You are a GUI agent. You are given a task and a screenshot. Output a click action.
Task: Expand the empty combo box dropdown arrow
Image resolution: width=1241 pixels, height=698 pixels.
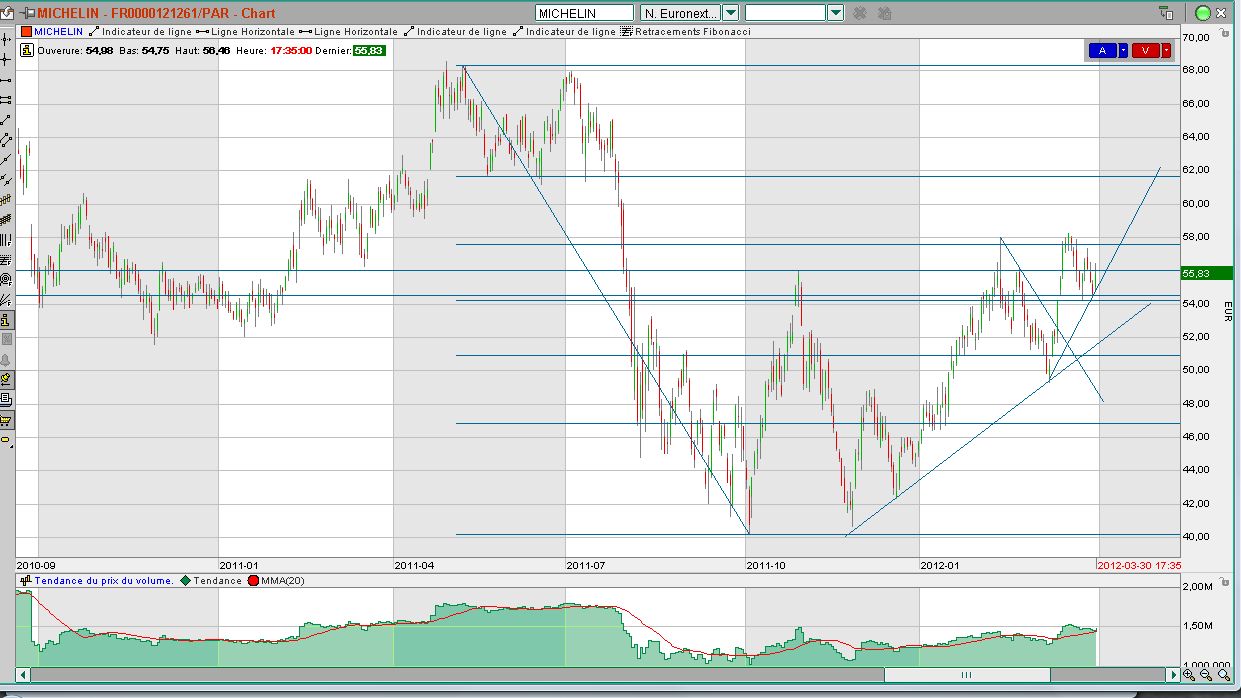click(836, 13)
